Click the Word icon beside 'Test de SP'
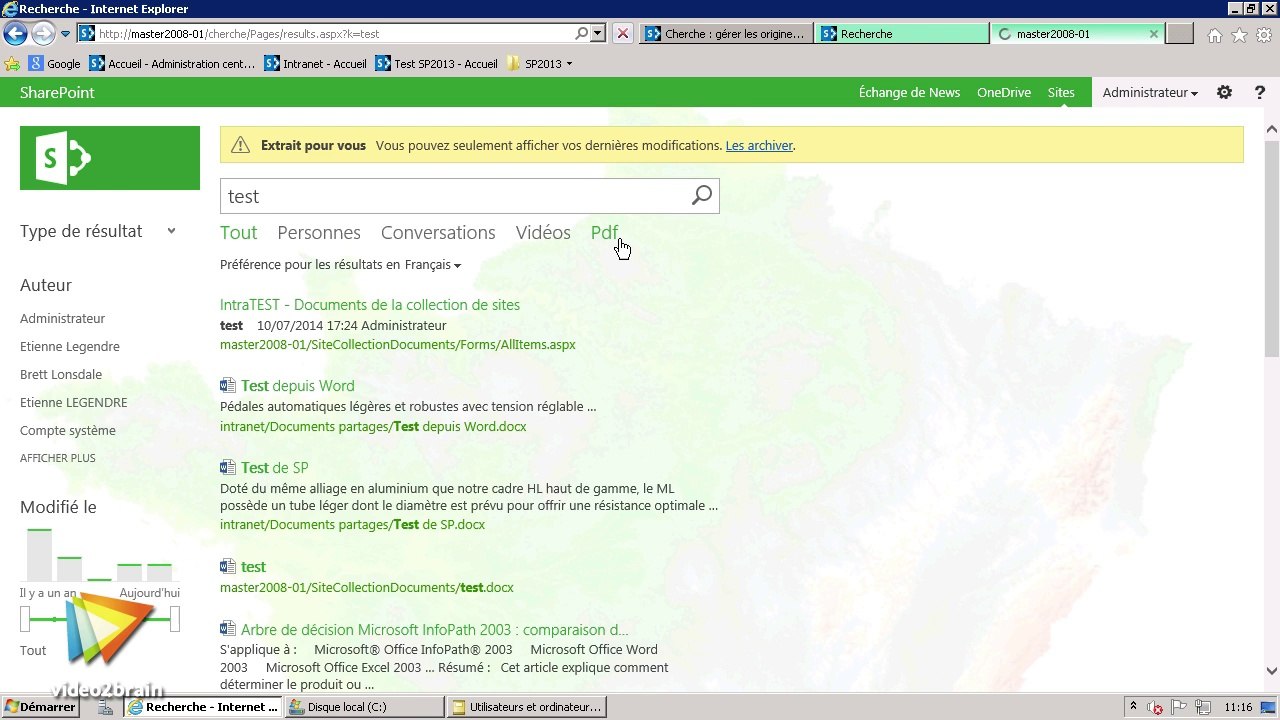 click(x=228, y=467)
